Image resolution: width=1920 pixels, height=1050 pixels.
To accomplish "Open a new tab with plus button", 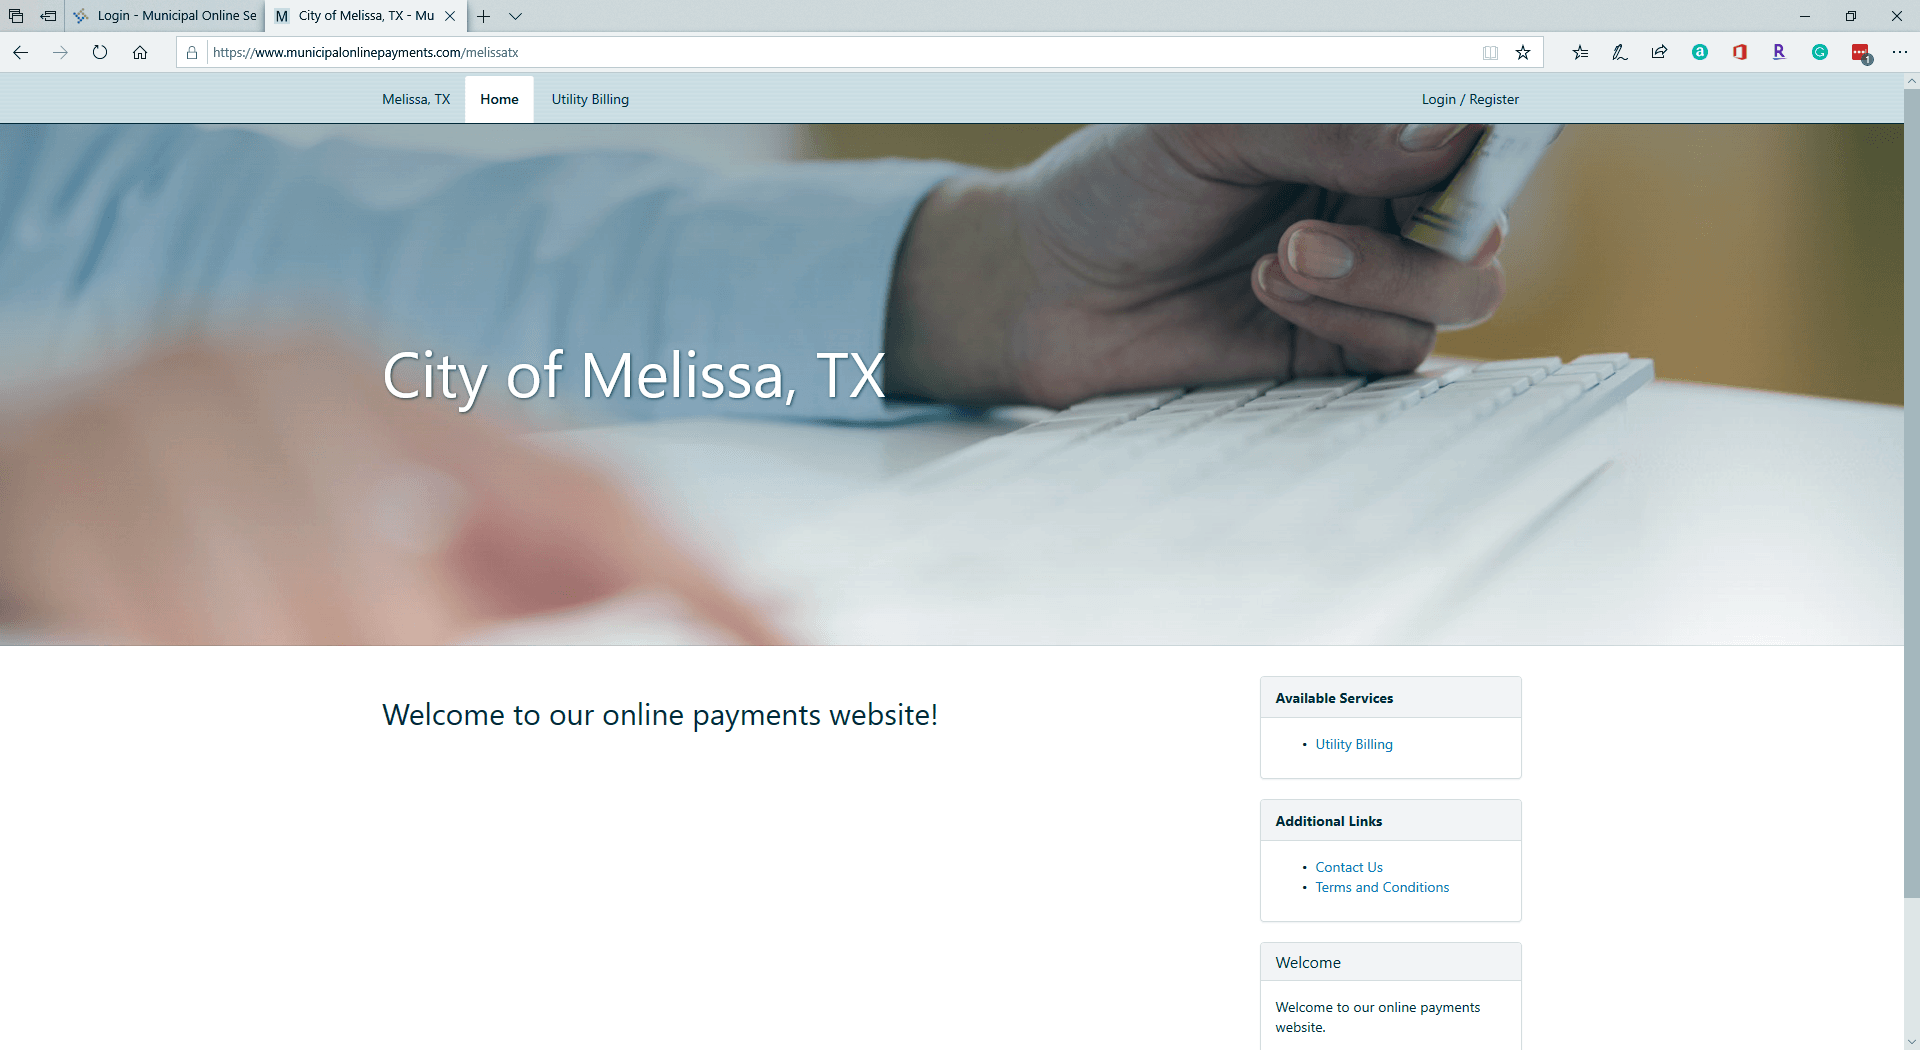I will [483, 16].
